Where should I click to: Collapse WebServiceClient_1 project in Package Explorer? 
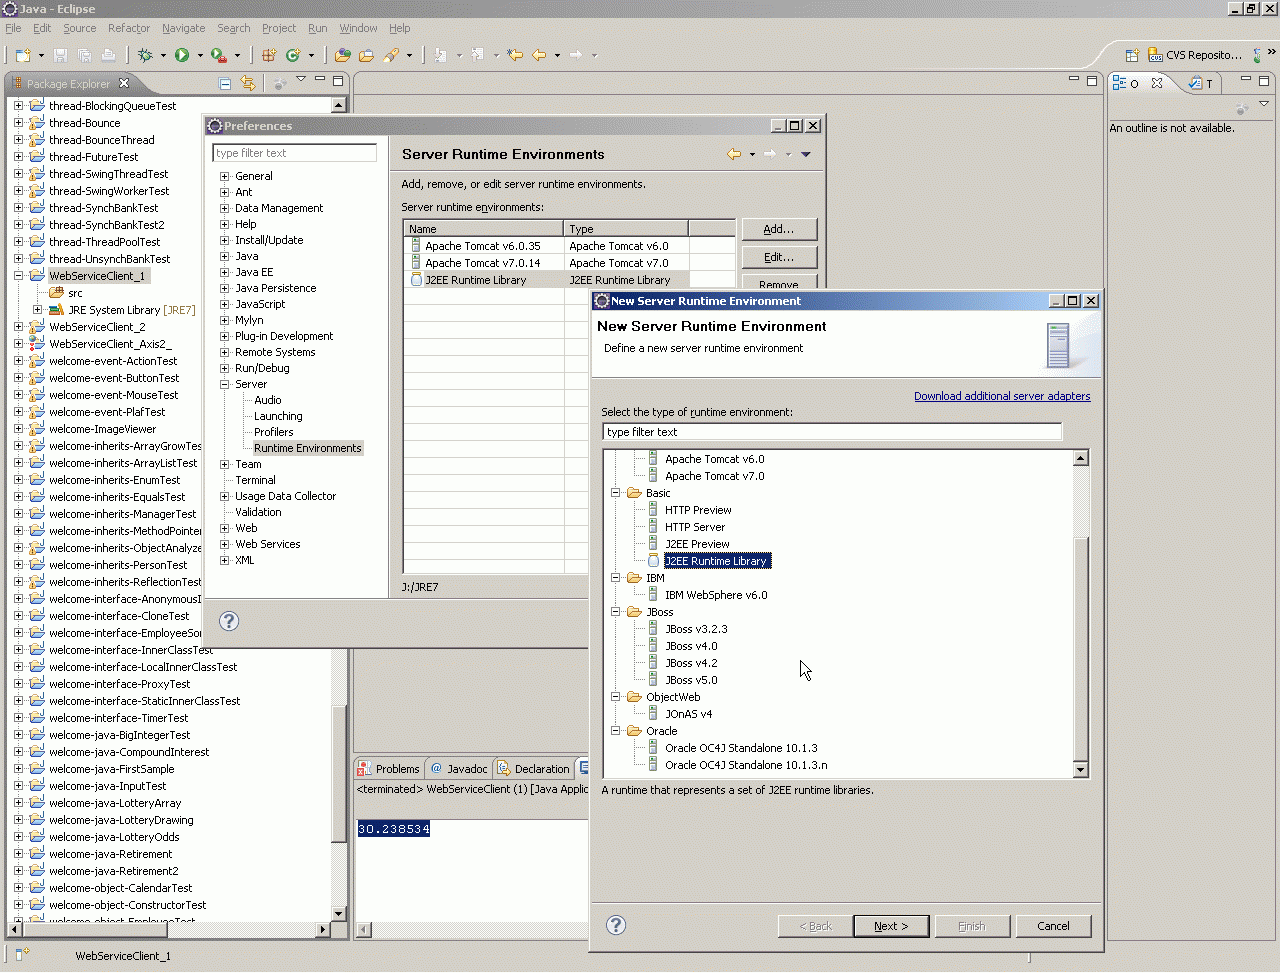[18, 276]
